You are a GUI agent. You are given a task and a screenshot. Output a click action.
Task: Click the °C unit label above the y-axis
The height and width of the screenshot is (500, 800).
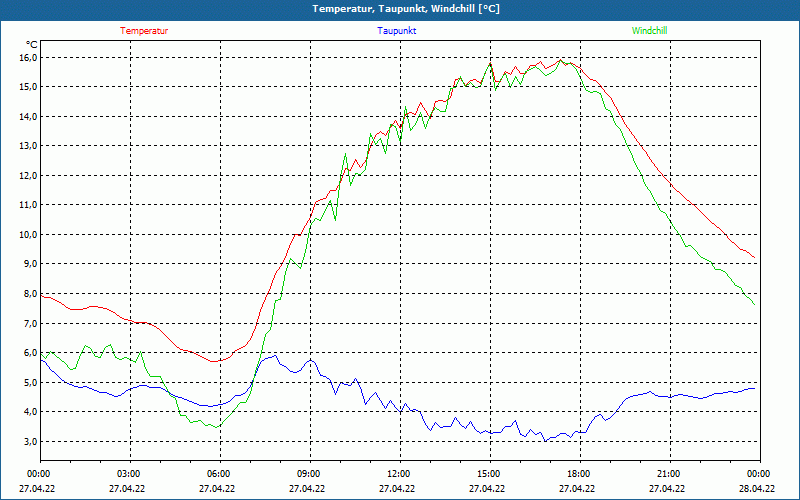point(32,45)
